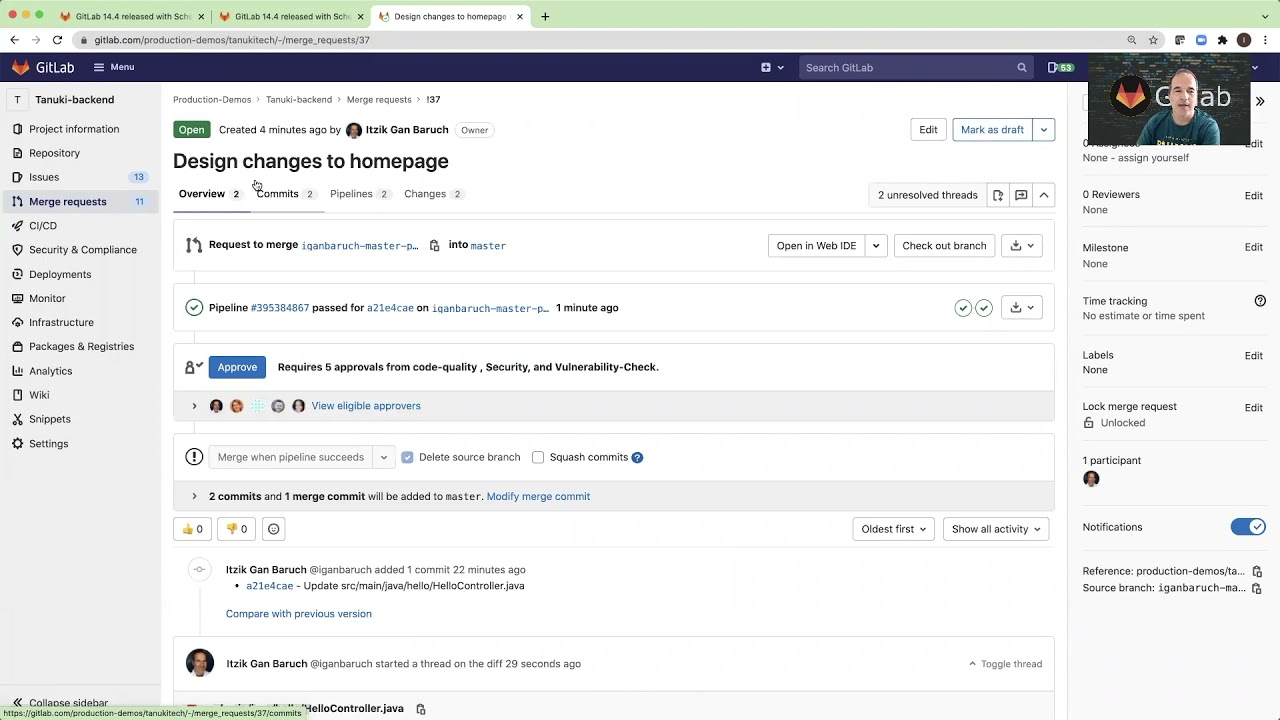This screenshot has width=1280, height=720.
Task: Collapse thread with Toggle thread
Action: point(1005,664)
